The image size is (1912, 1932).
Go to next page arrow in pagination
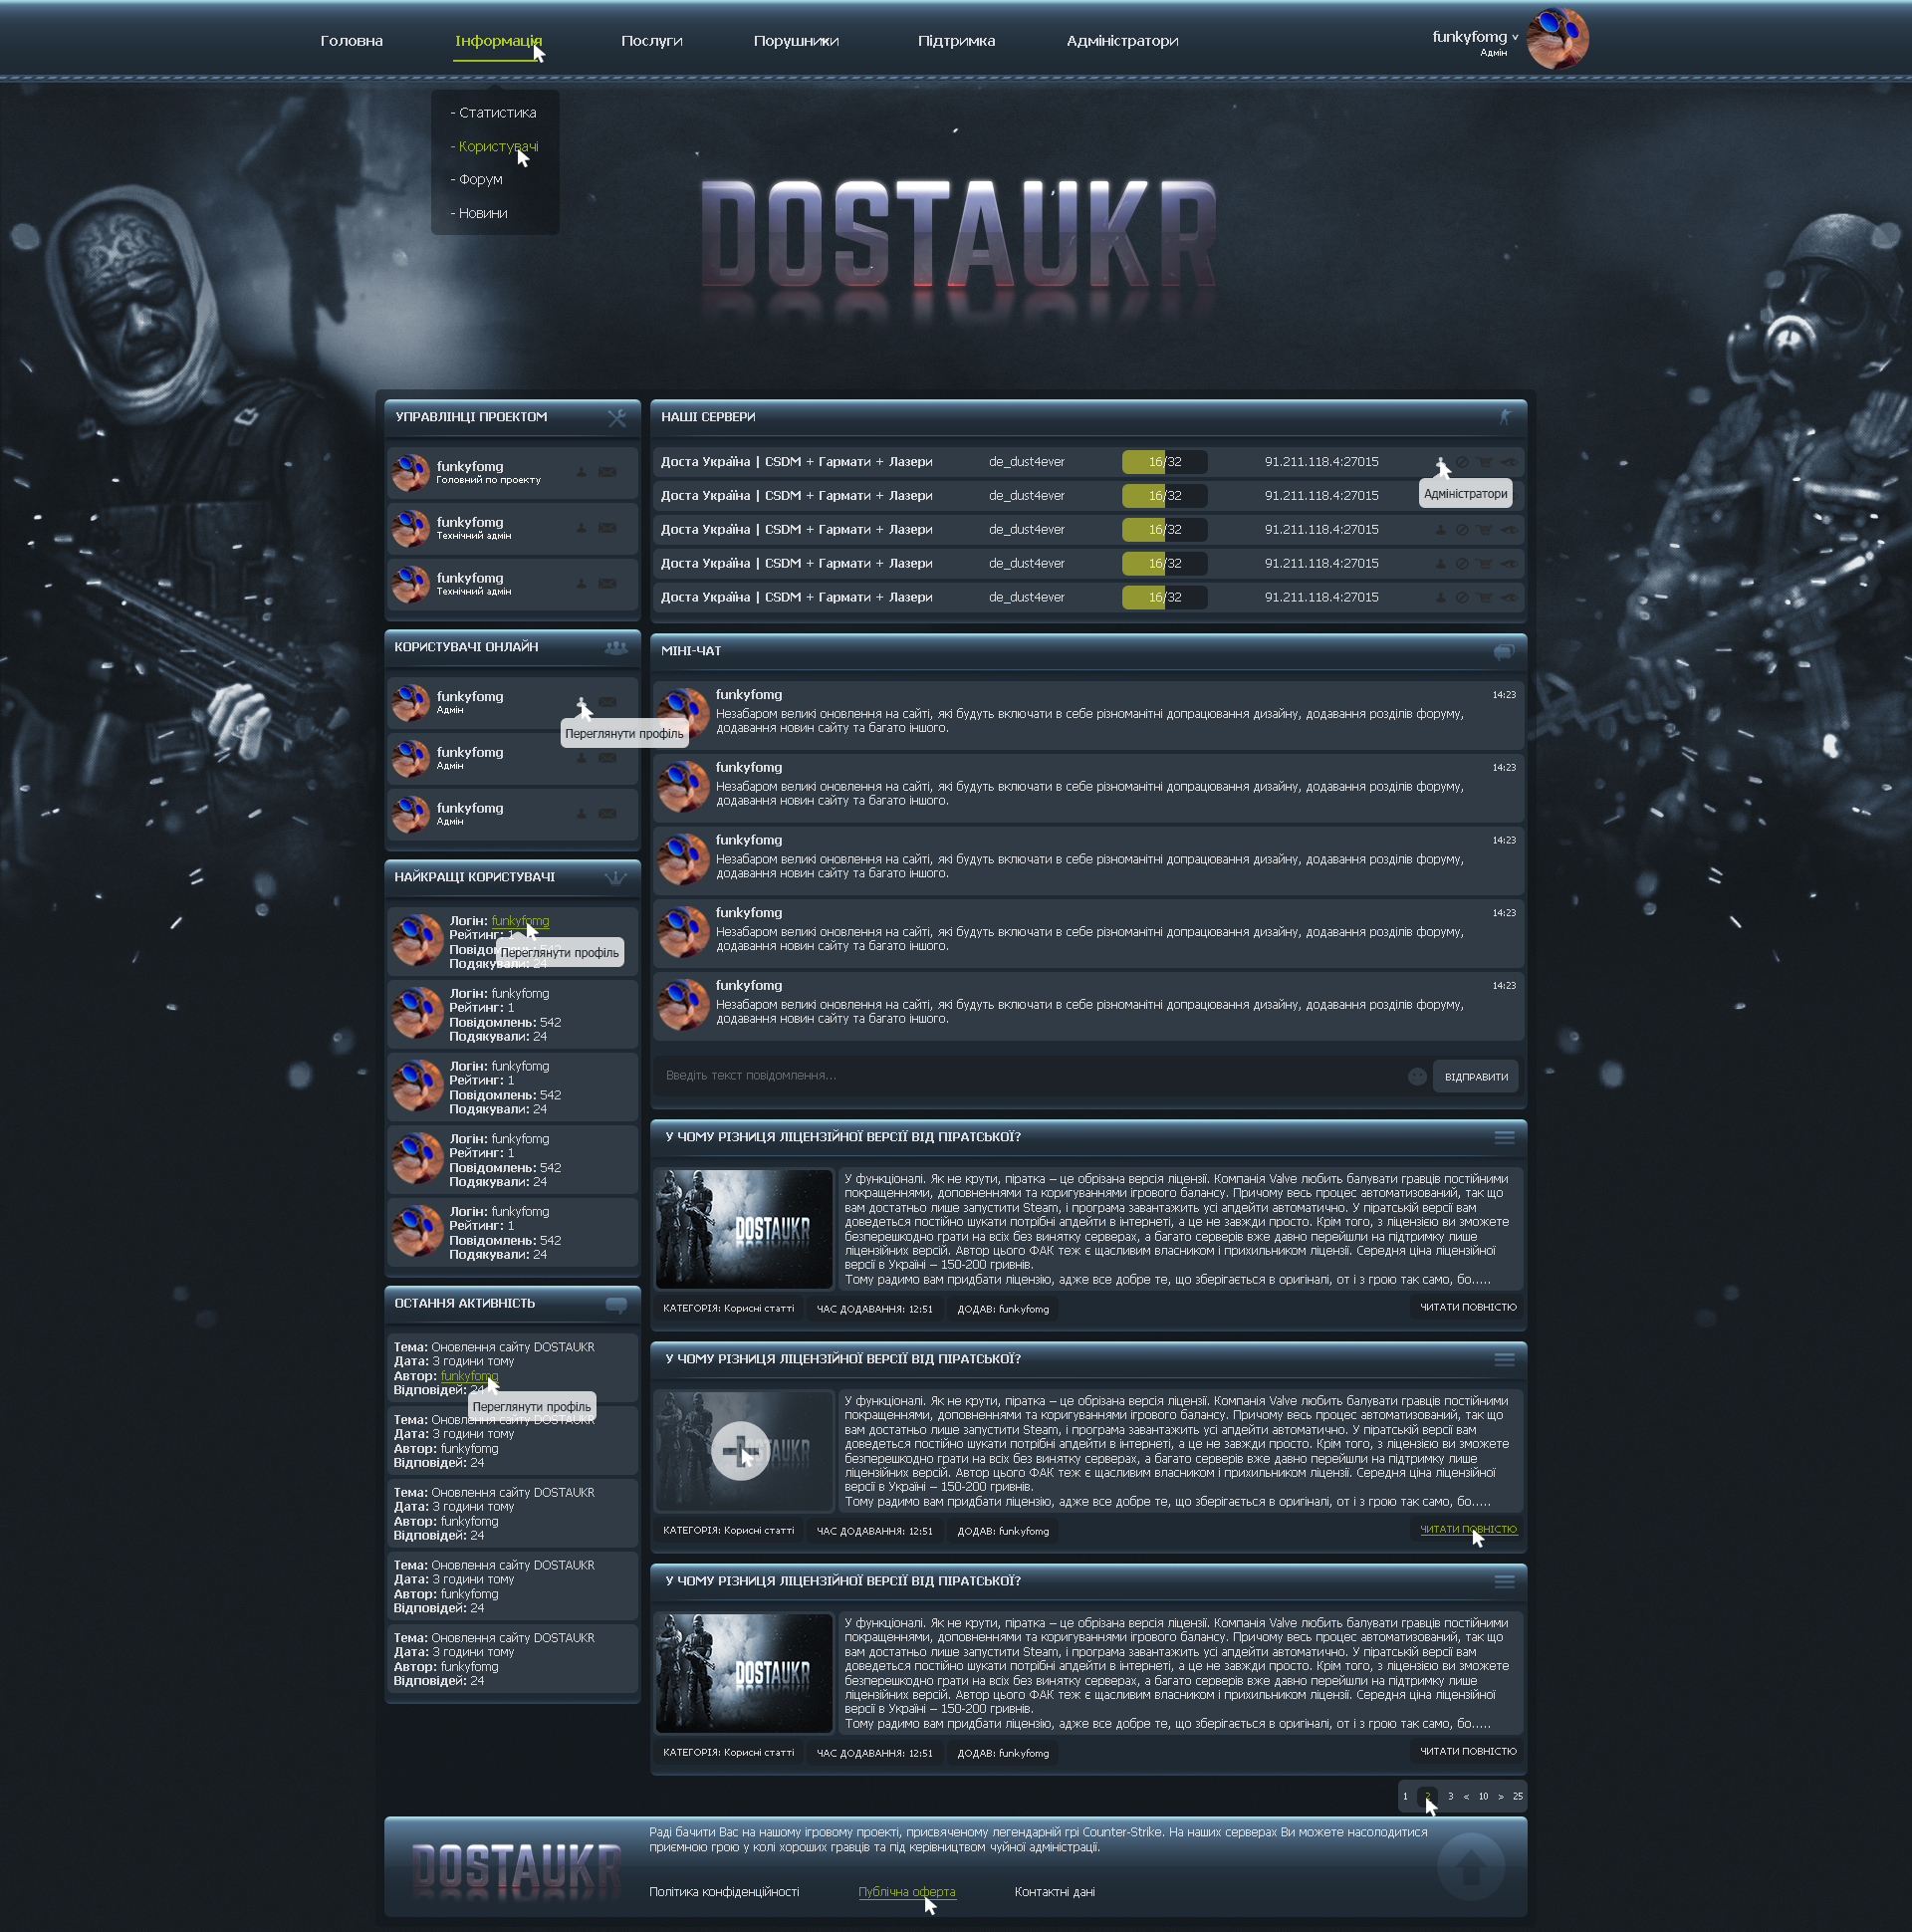[x=1500, y=1797]
